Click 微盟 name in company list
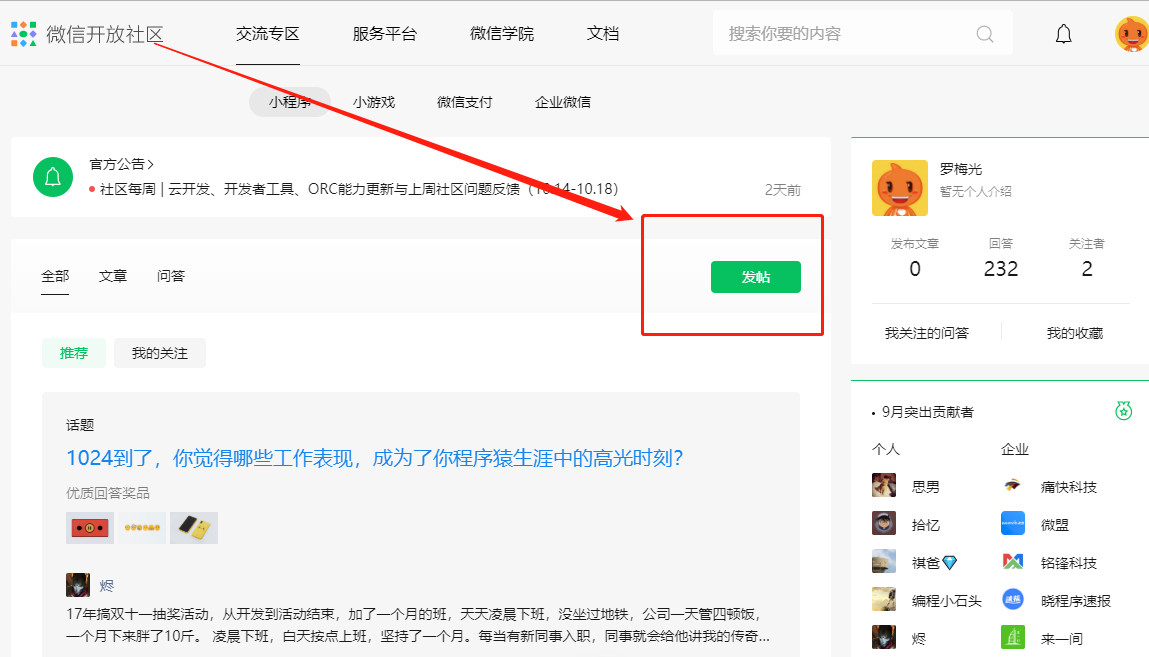Image resolution: width=1149 pixels, height=657 pixels. [x=1055, y=524]
